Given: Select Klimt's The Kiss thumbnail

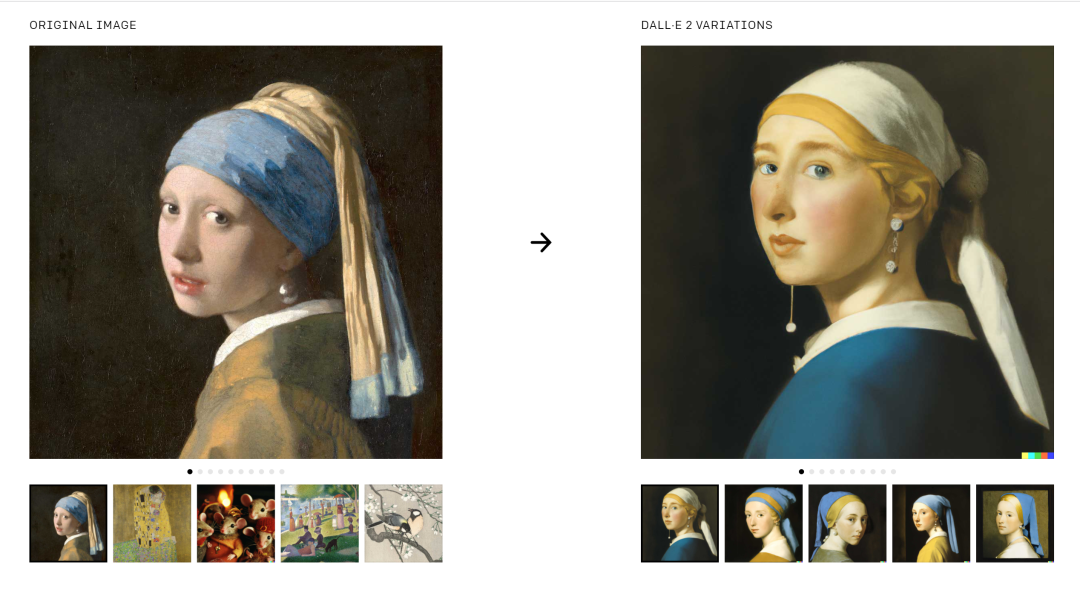Looking at the screenshot, I should [x=152, y=523].
